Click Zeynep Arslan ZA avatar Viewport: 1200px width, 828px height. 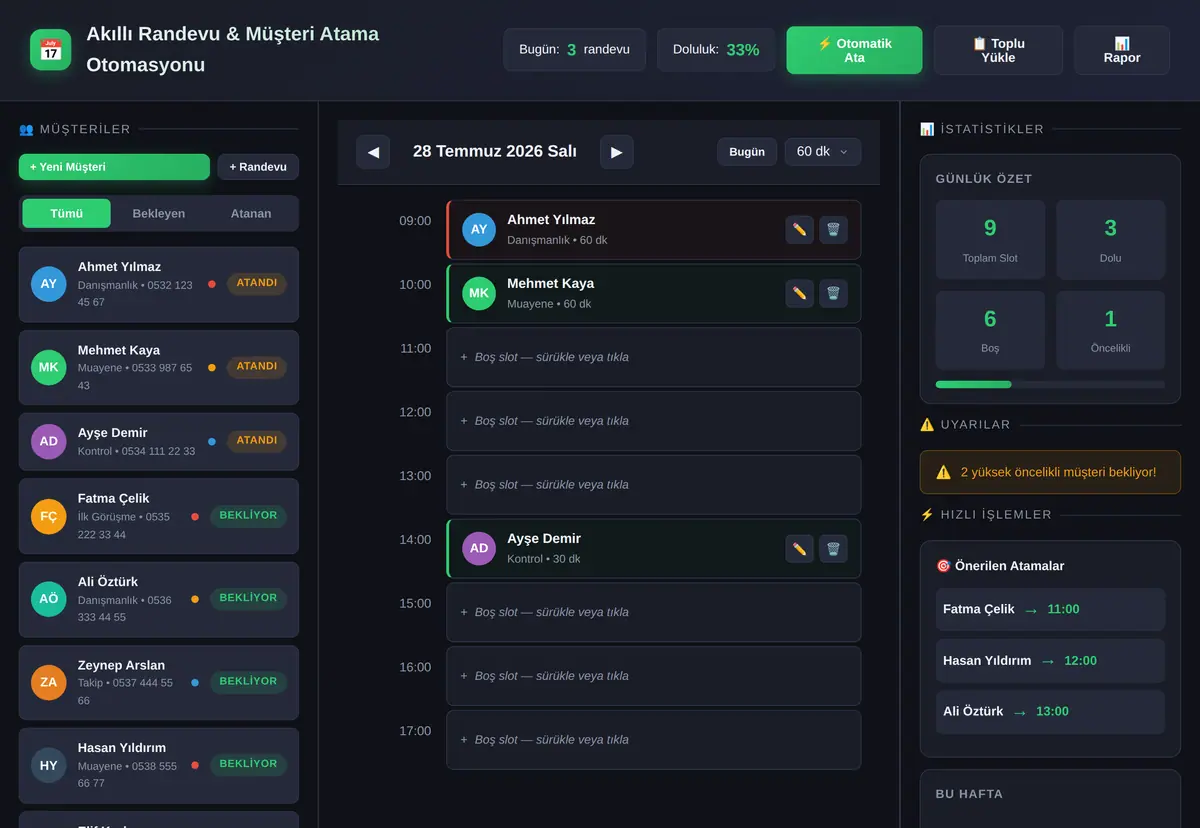point(48,682)
